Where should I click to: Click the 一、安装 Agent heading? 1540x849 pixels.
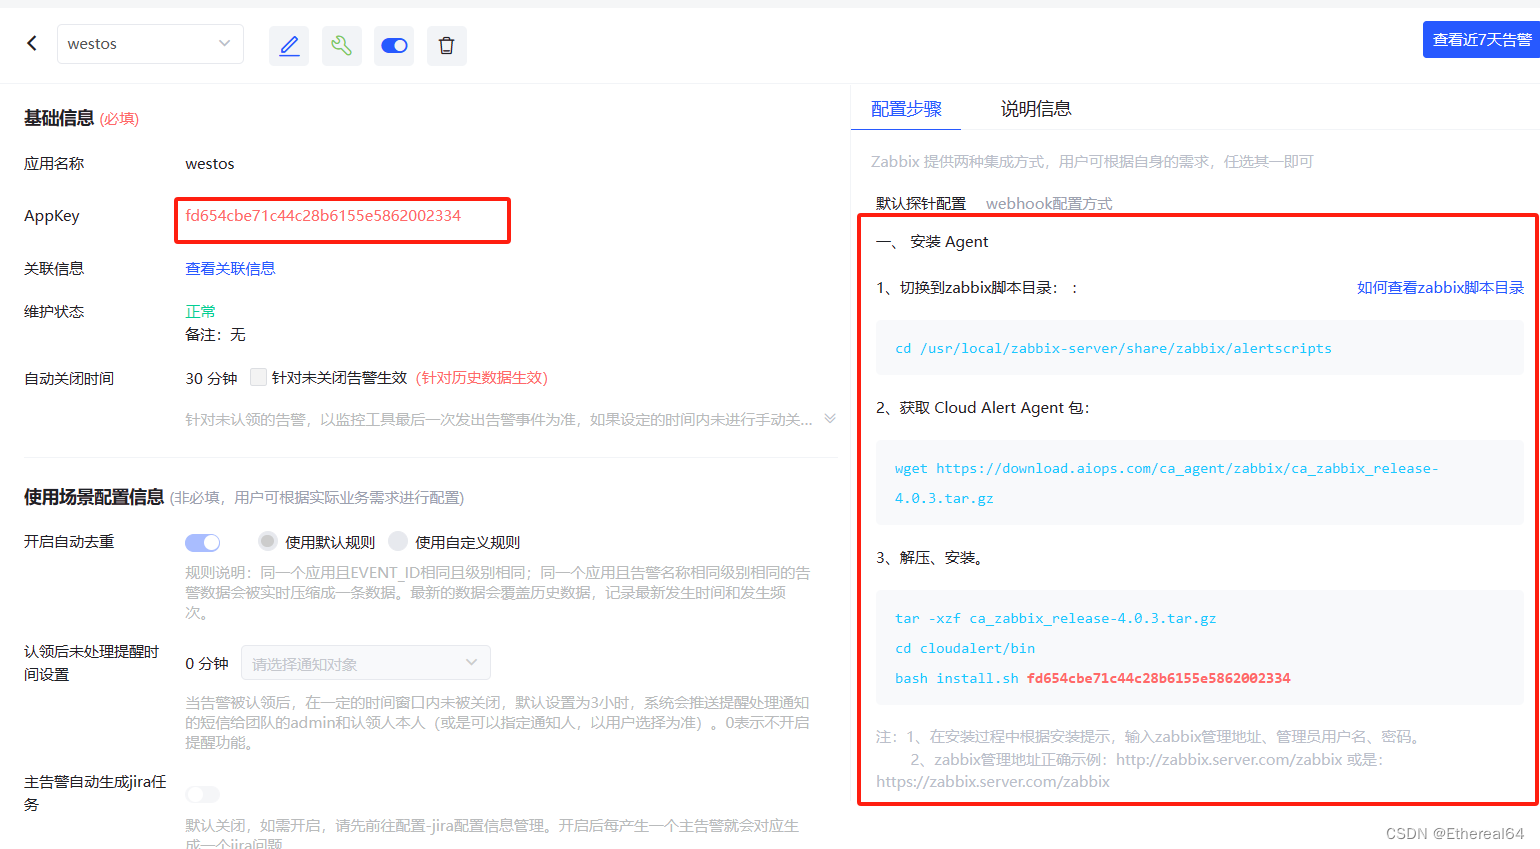[x=932, y=242]
